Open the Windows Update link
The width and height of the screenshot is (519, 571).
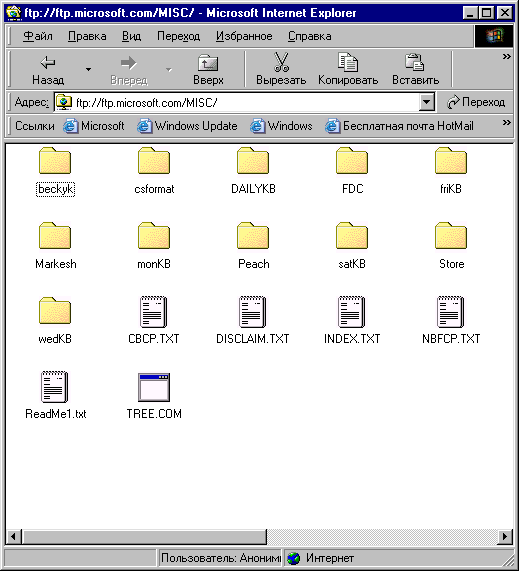pos(187,126)
